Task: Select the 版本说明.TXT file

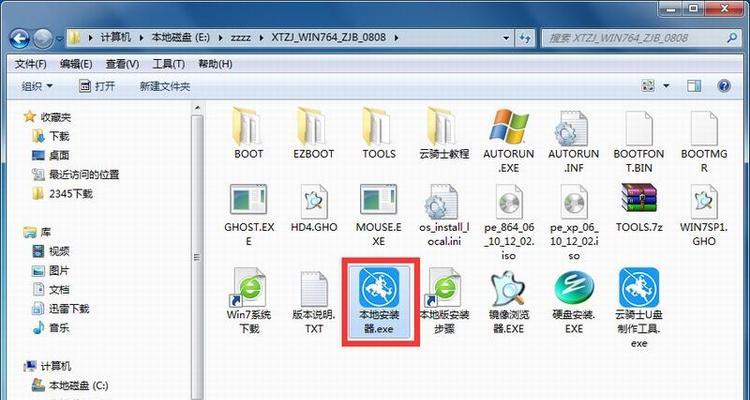Action: coord(314,301)
